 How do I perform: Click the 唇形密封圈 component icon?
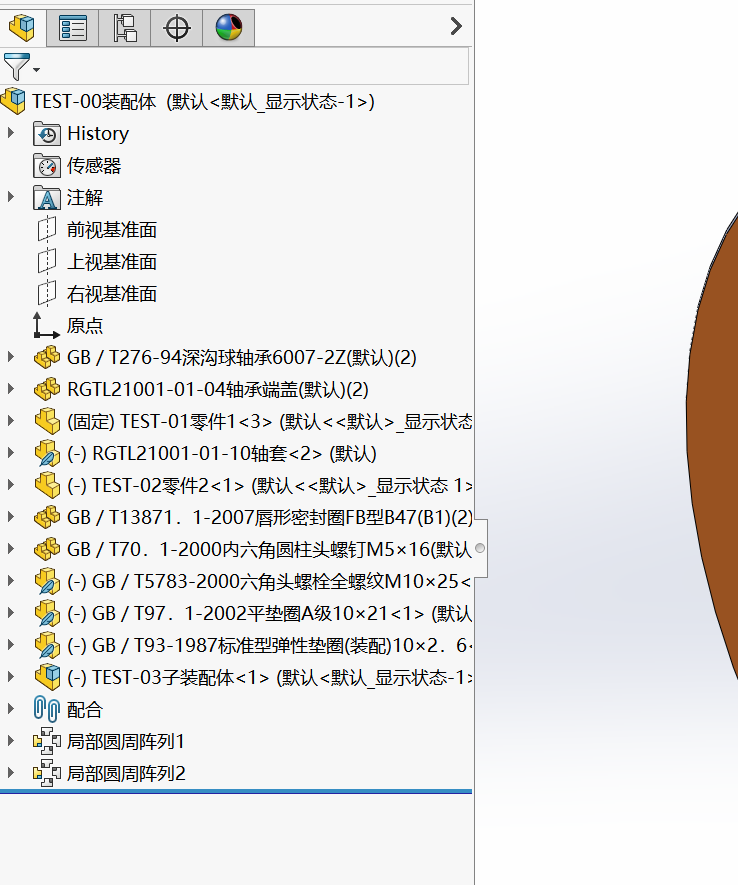coord(47,517)
